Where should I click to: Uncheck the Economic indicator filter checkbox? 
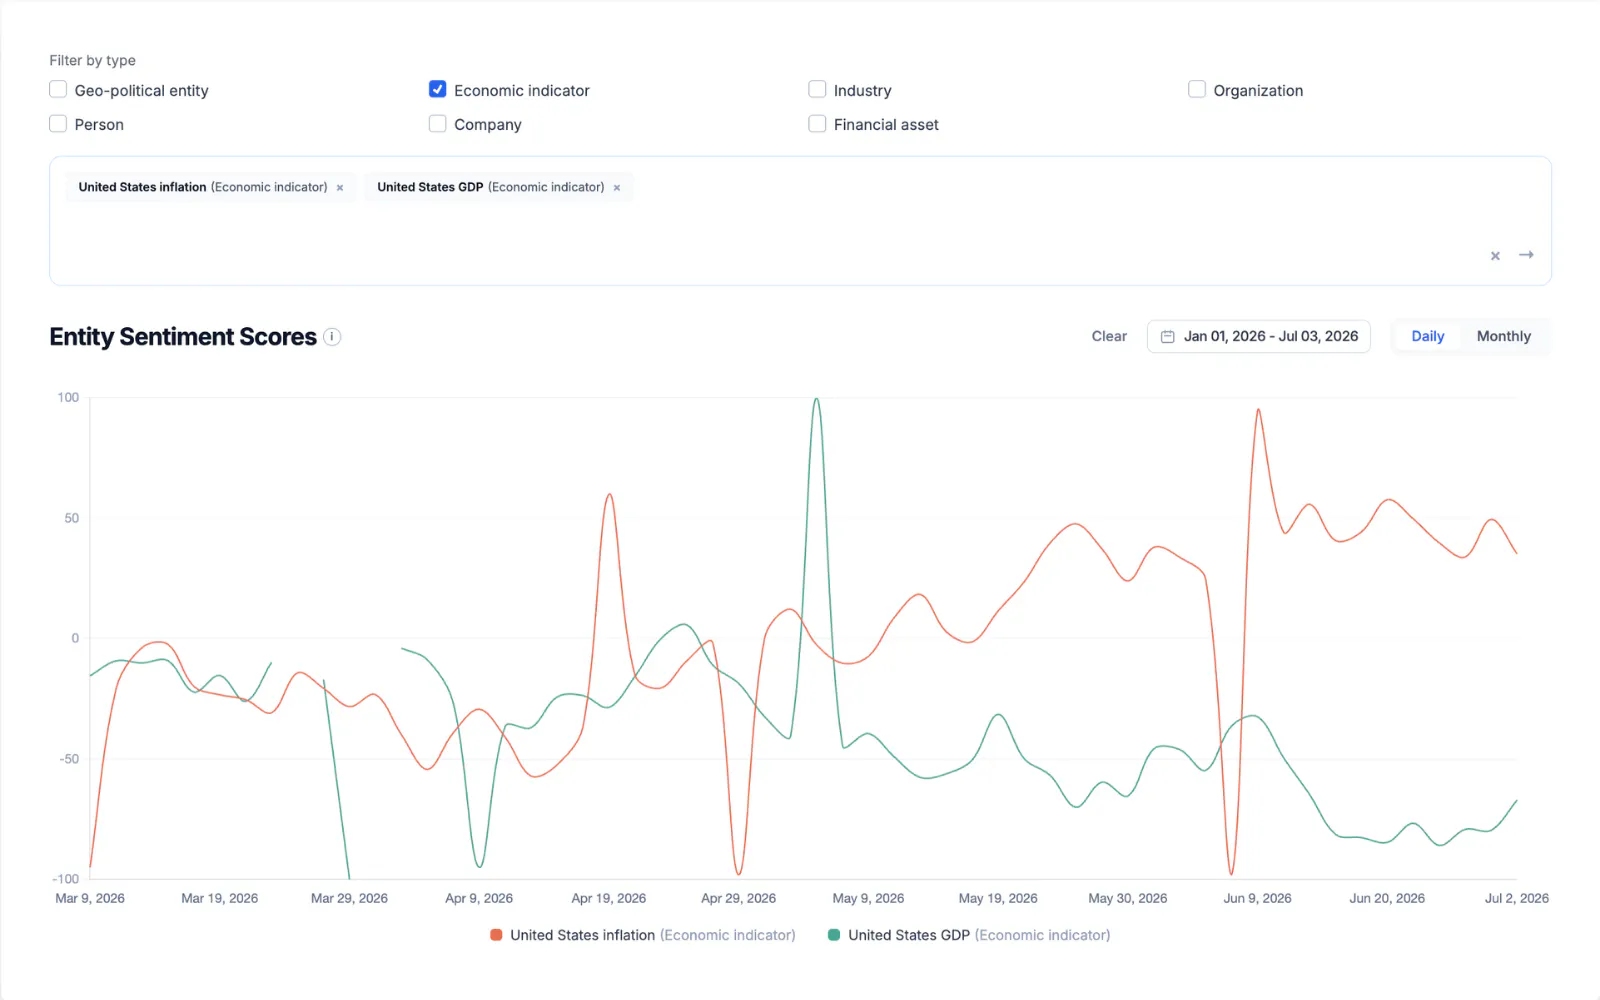point(437,90)
